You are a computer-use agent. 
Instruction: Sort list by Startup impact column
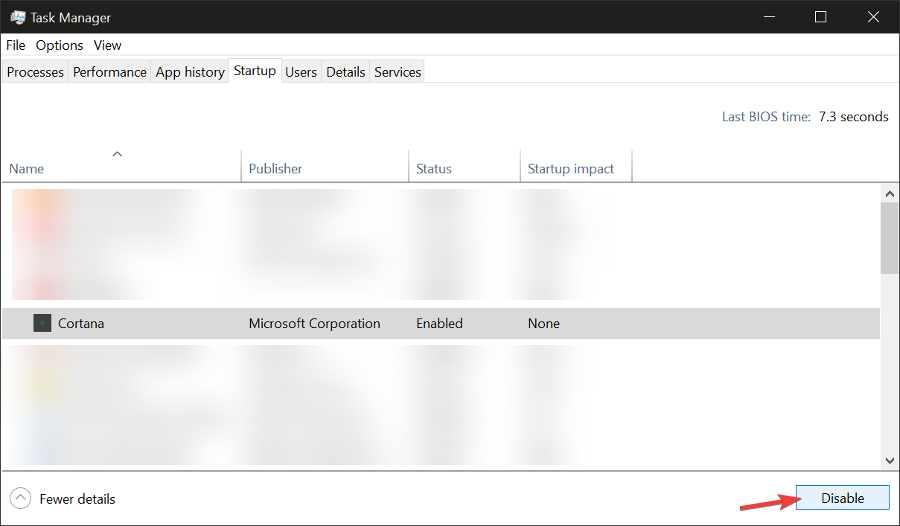tap(576, 165)
